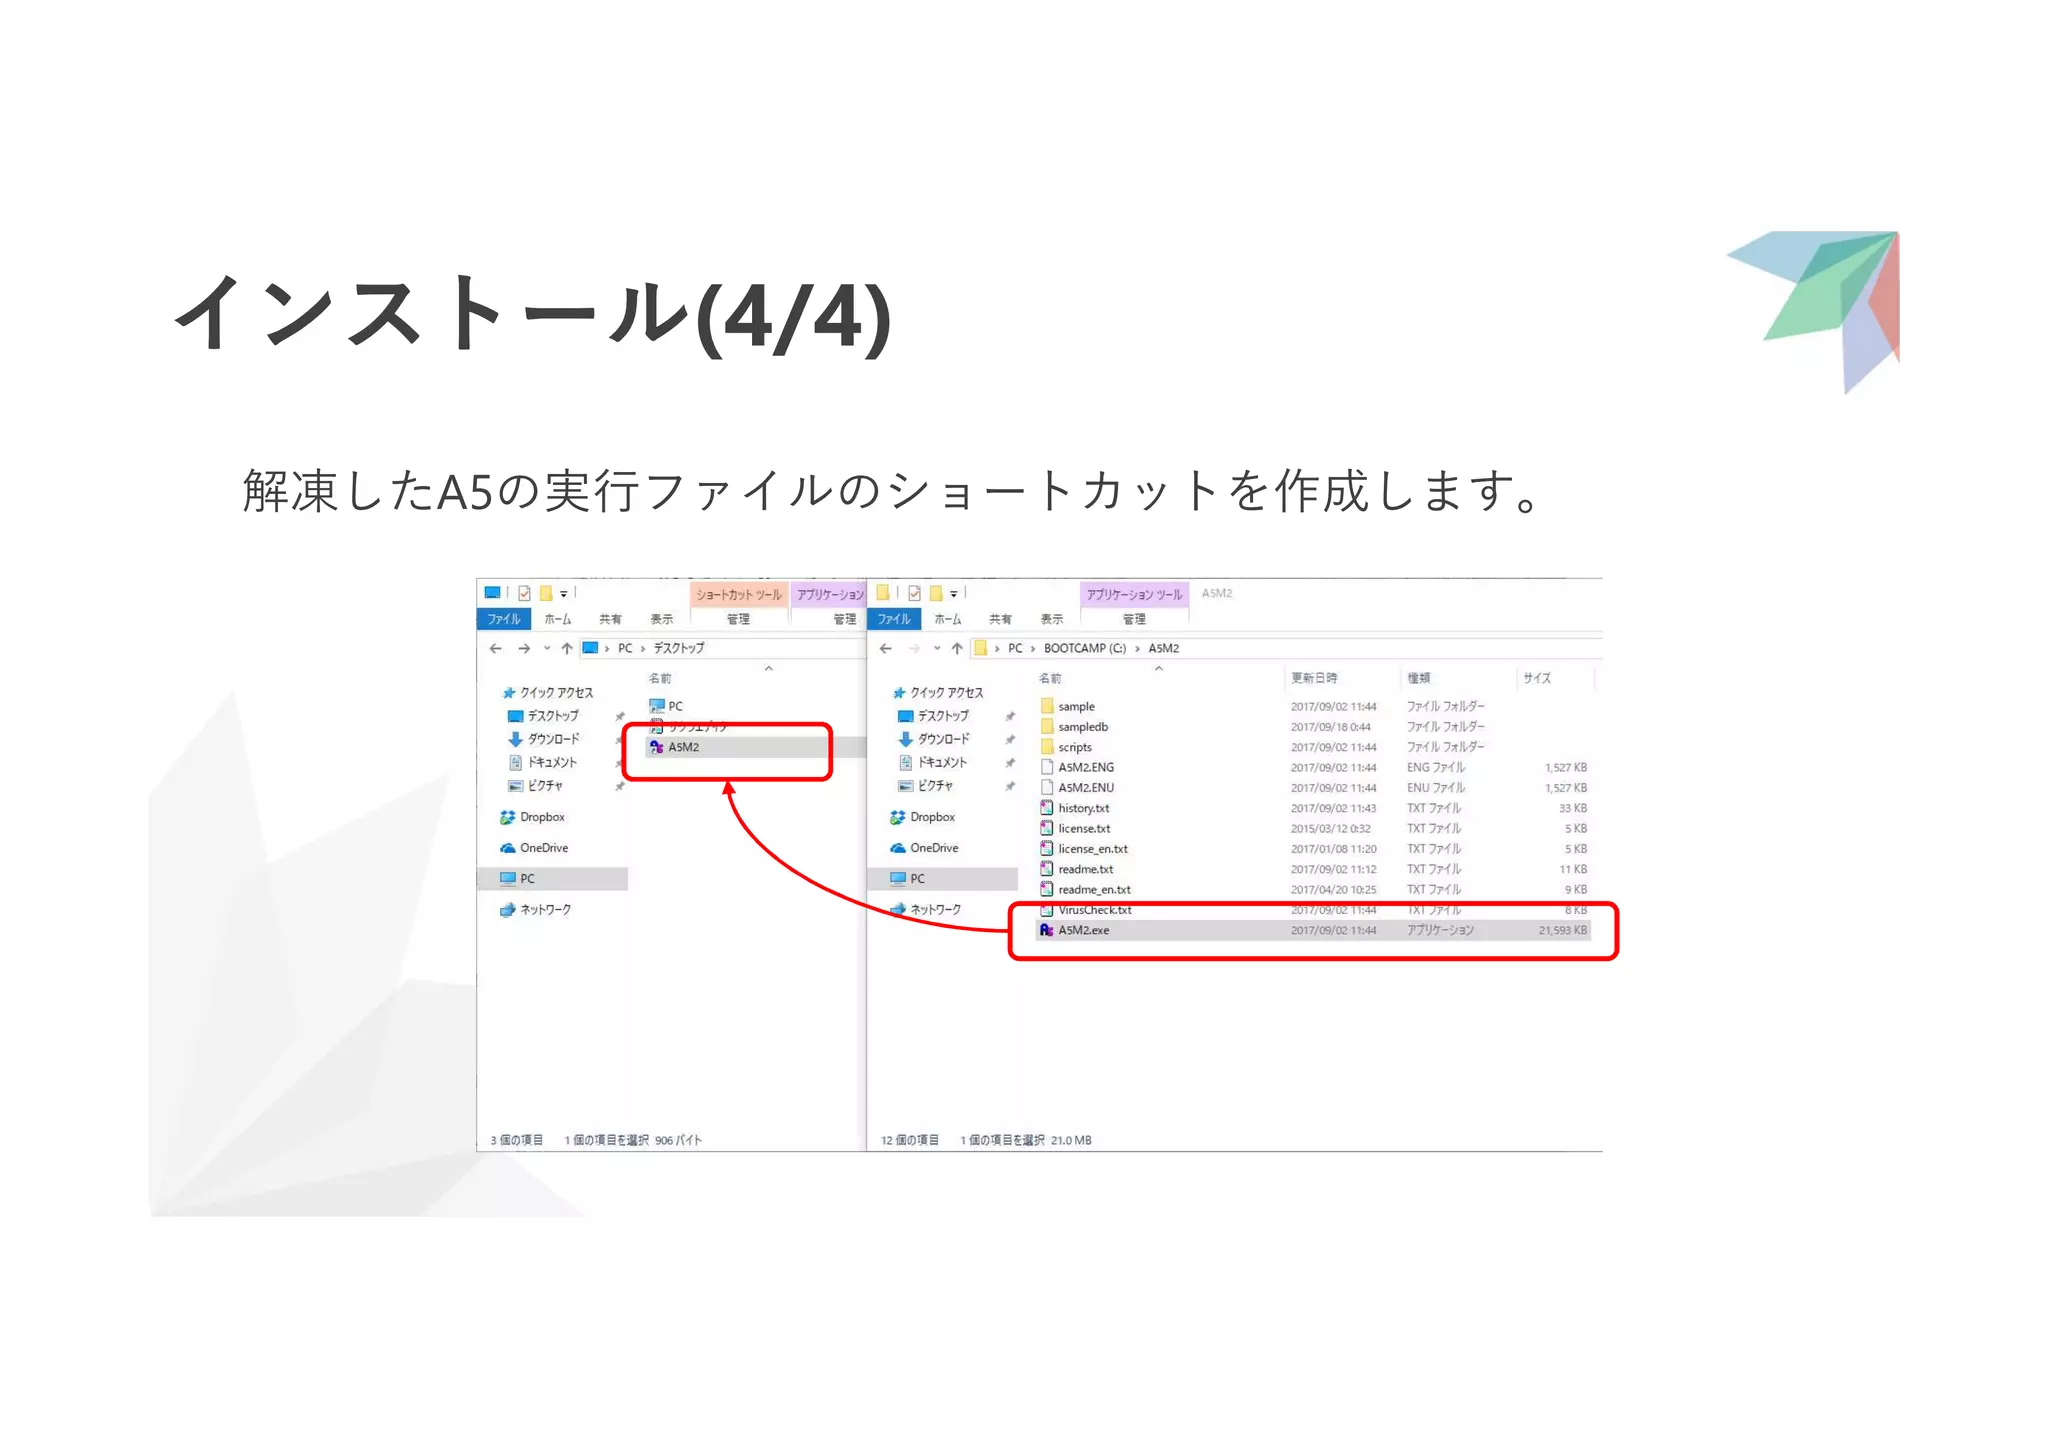Expand クイック アクセス in A5M2 window sidebar
This screenshot has width=2048, height=1448.
coord(938,692)
